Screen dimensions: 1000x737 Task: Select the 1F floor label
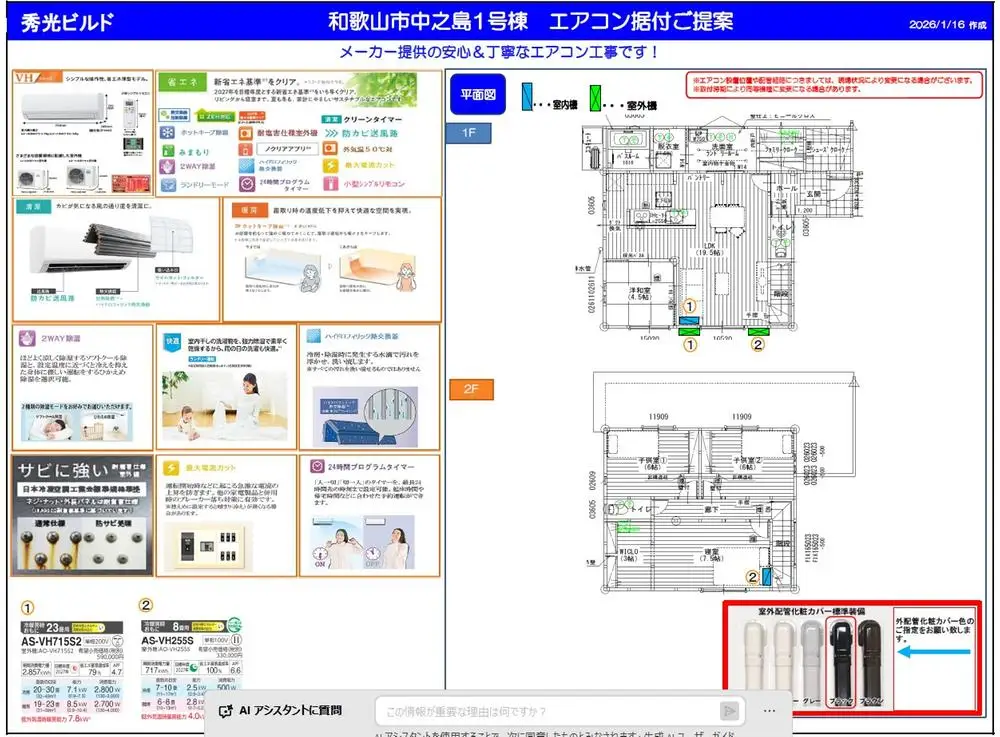tap(469, 133)
